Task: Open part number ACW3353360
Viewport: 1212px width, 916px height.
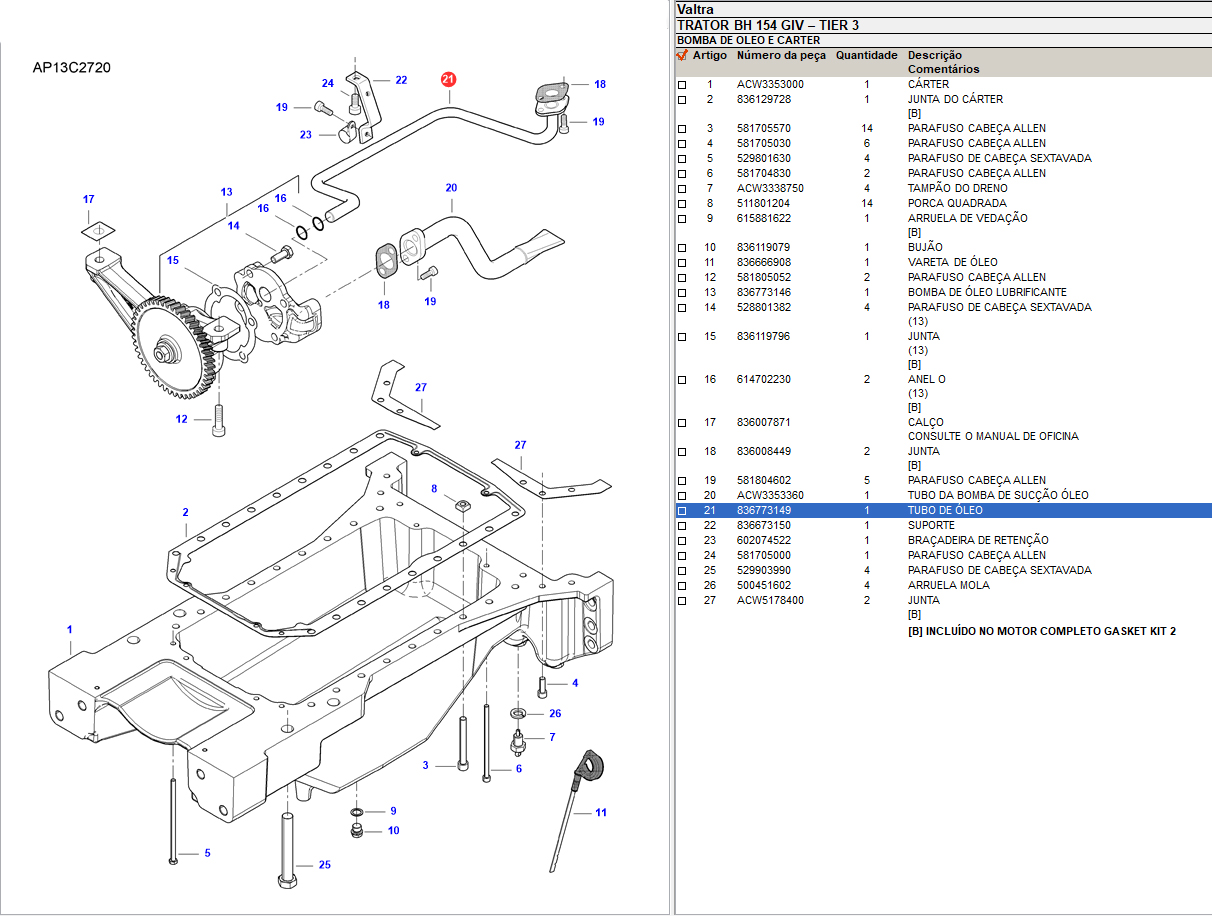Action: point(770,496)
